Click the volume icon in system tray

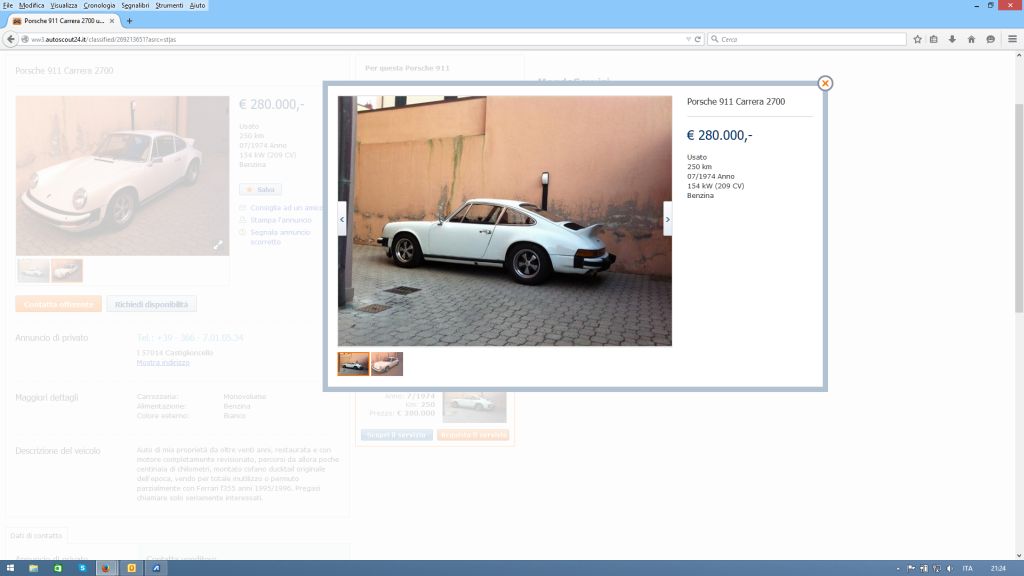[x=950, y=568]
